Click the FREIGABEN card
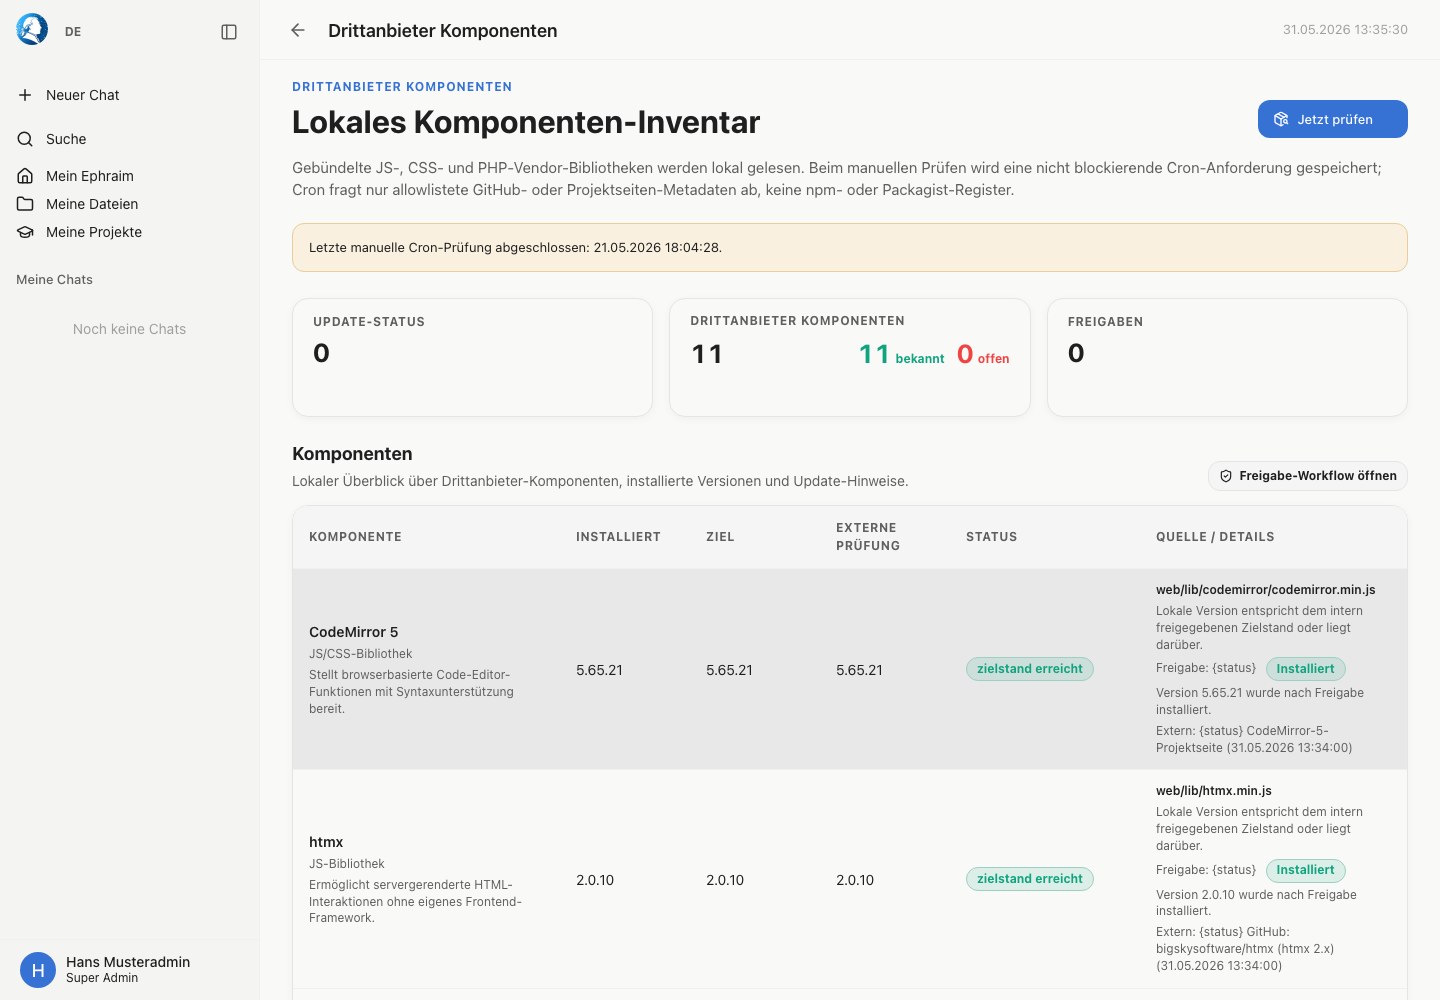This screenshot has height=1000, width=1440. pos(1227,357)
